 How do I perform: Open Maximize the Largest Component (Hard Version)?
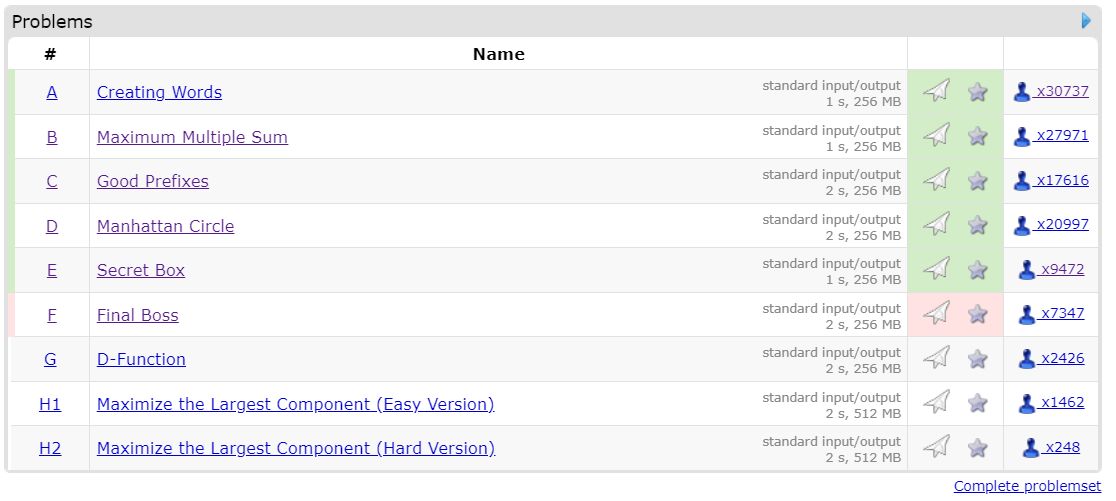[x=296, y=448]
